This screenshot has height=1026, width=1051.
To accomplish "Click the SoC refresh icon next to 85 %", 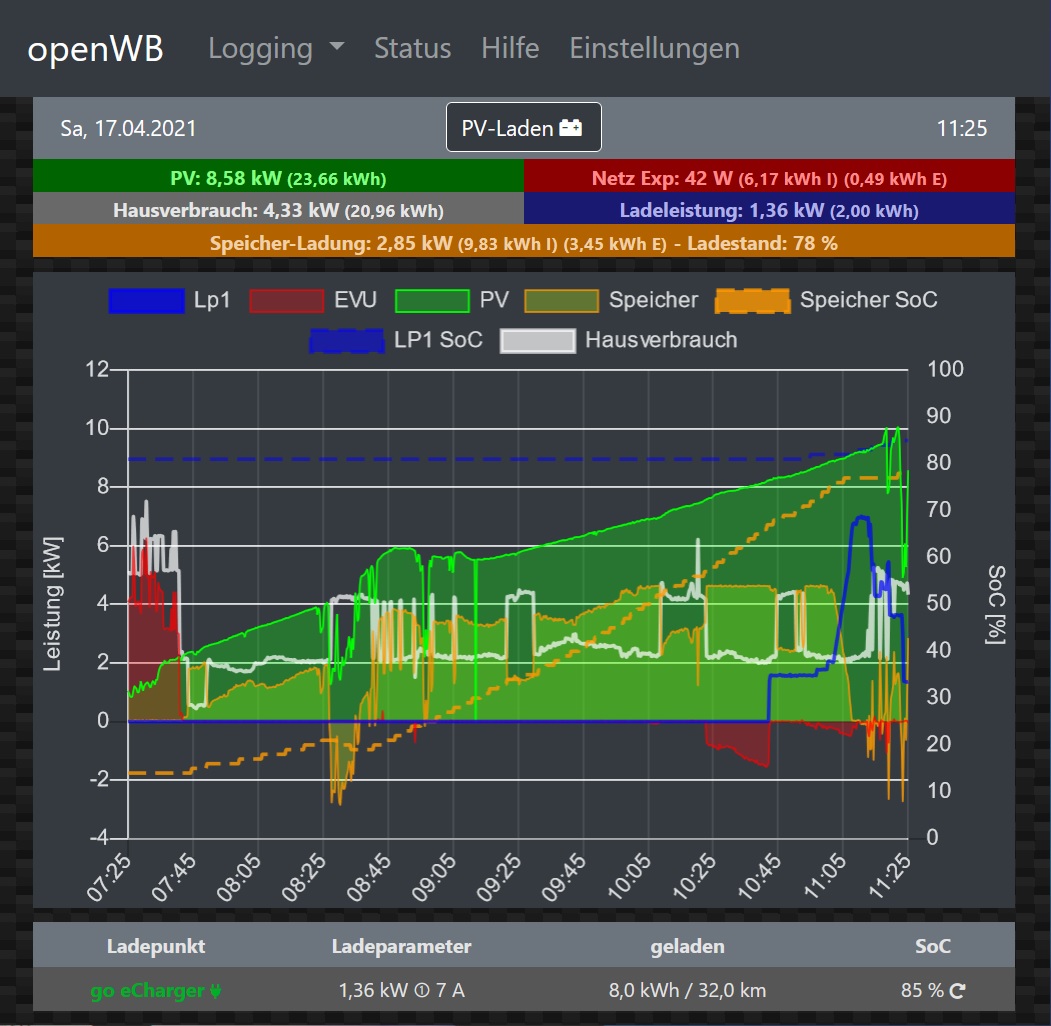I will click(x=957, y=991).
